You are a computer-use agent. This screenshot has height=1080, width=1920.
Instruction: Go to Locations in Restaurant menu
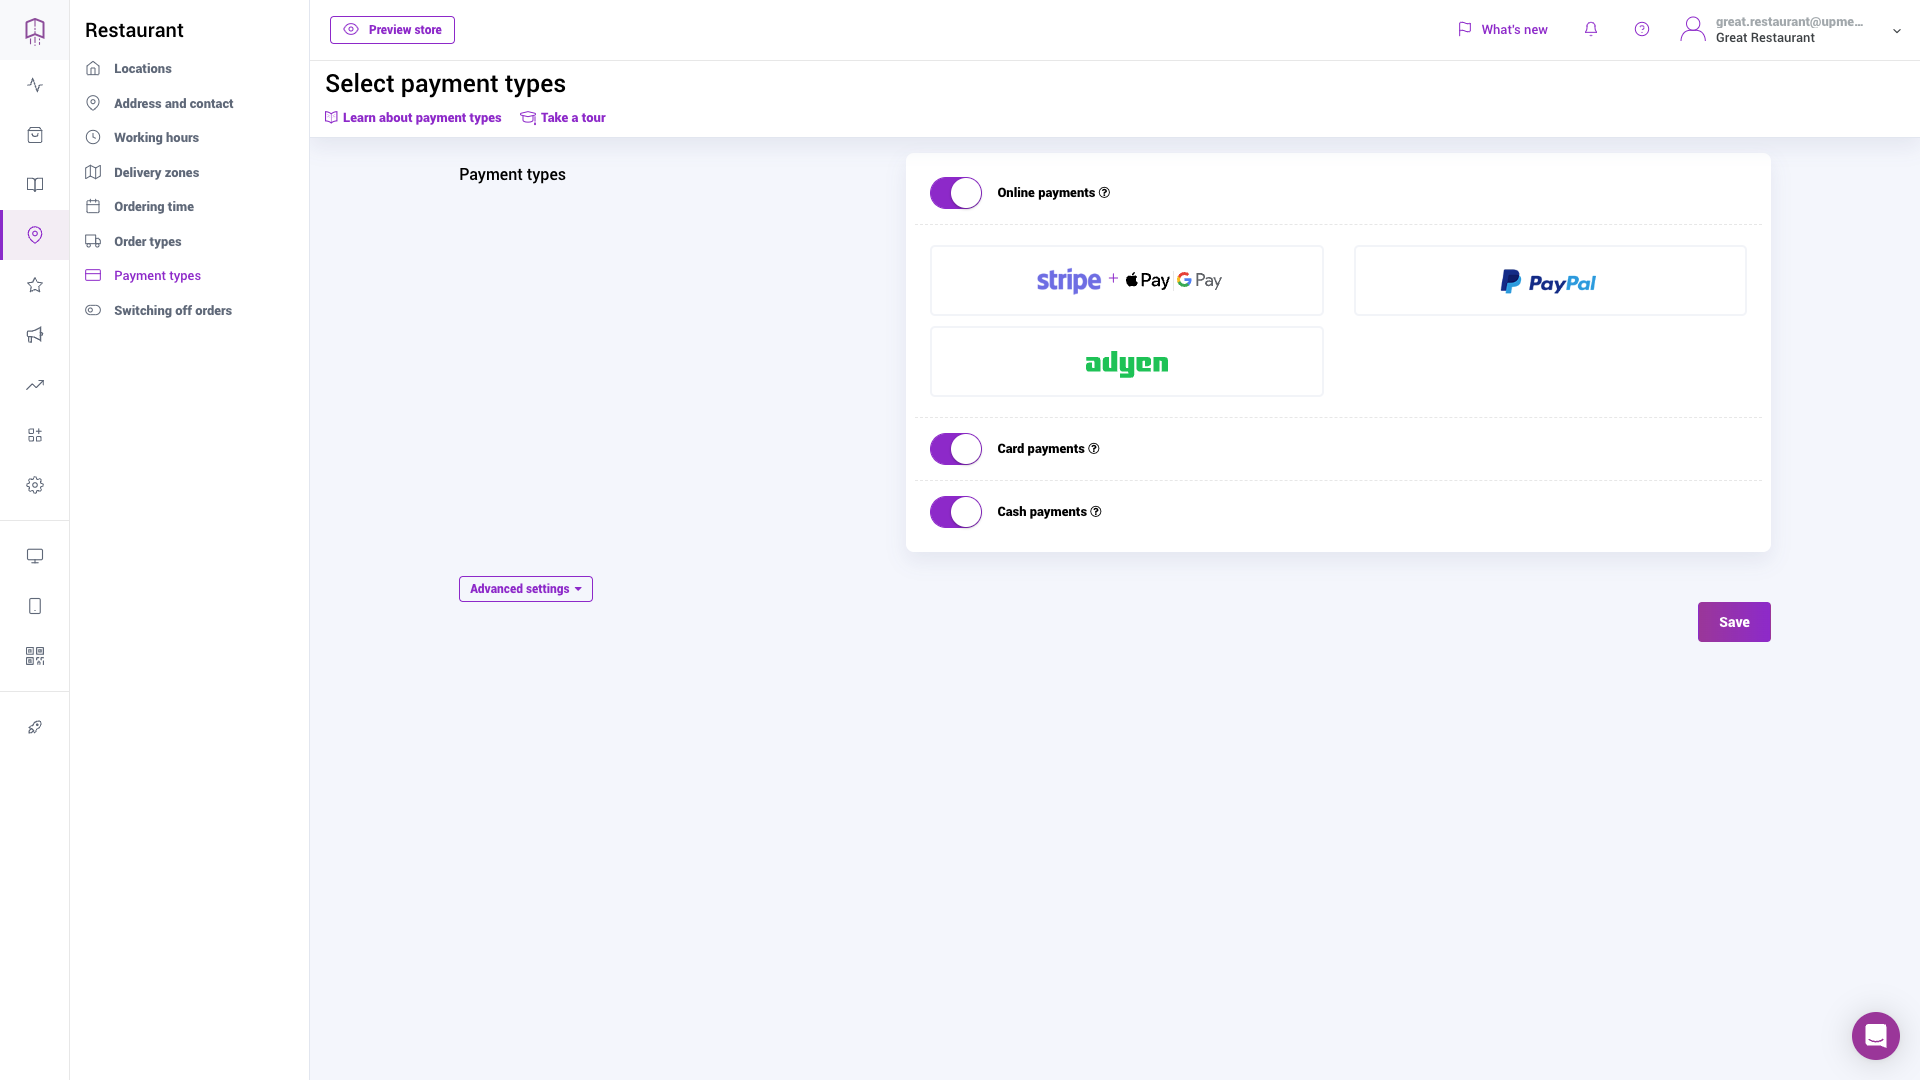point(143,69)
